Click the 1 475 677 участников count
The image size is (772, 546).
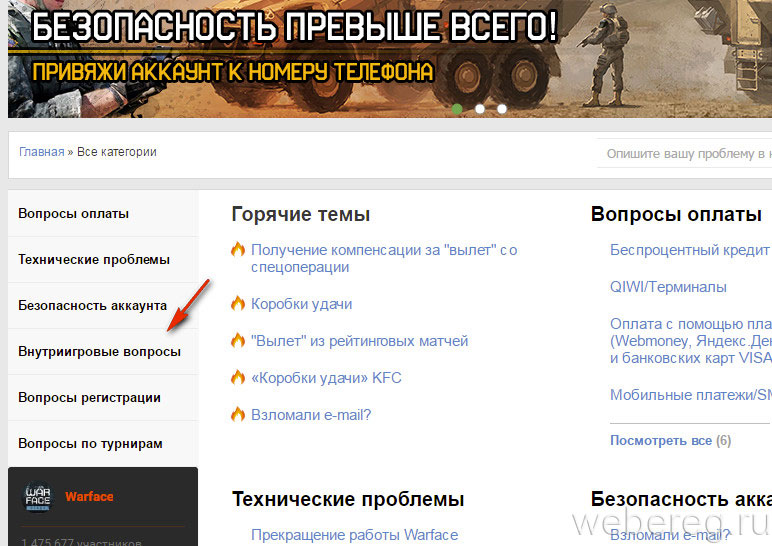pos(81,542)
